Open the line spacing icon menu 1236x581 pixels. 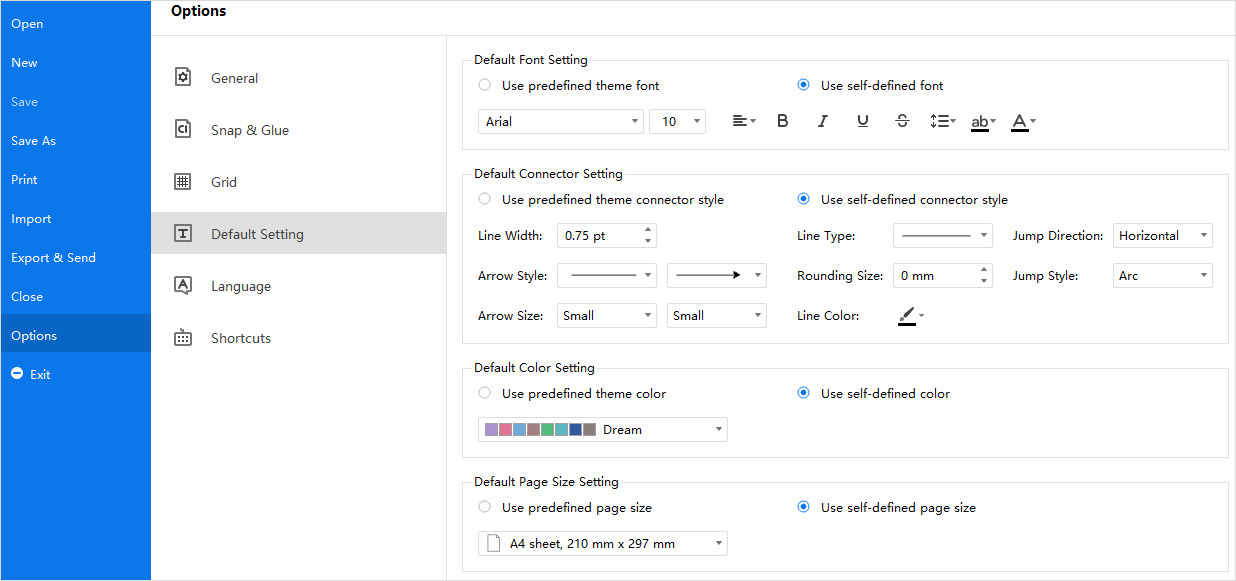pos(942,121)
